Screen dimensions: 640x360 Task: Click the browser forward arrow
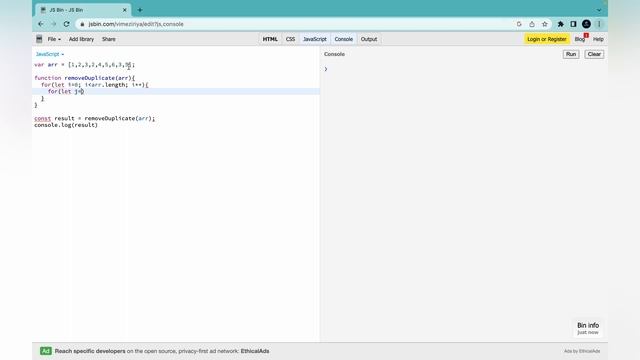pyautogui.click(x=53, y=24)
